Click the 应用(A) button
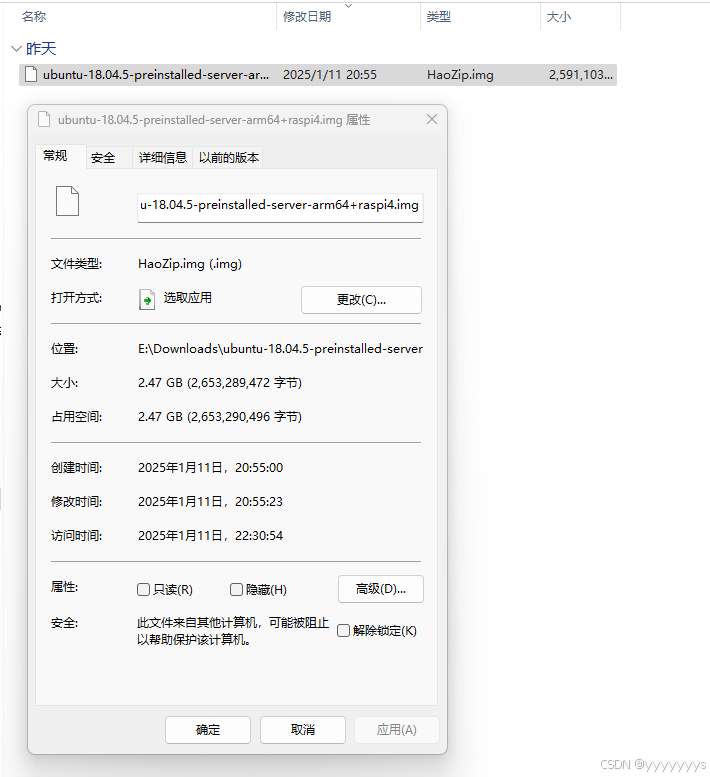The height and width of the screenshot is (777, 710). pyautogui.click(x=396, y=729)
